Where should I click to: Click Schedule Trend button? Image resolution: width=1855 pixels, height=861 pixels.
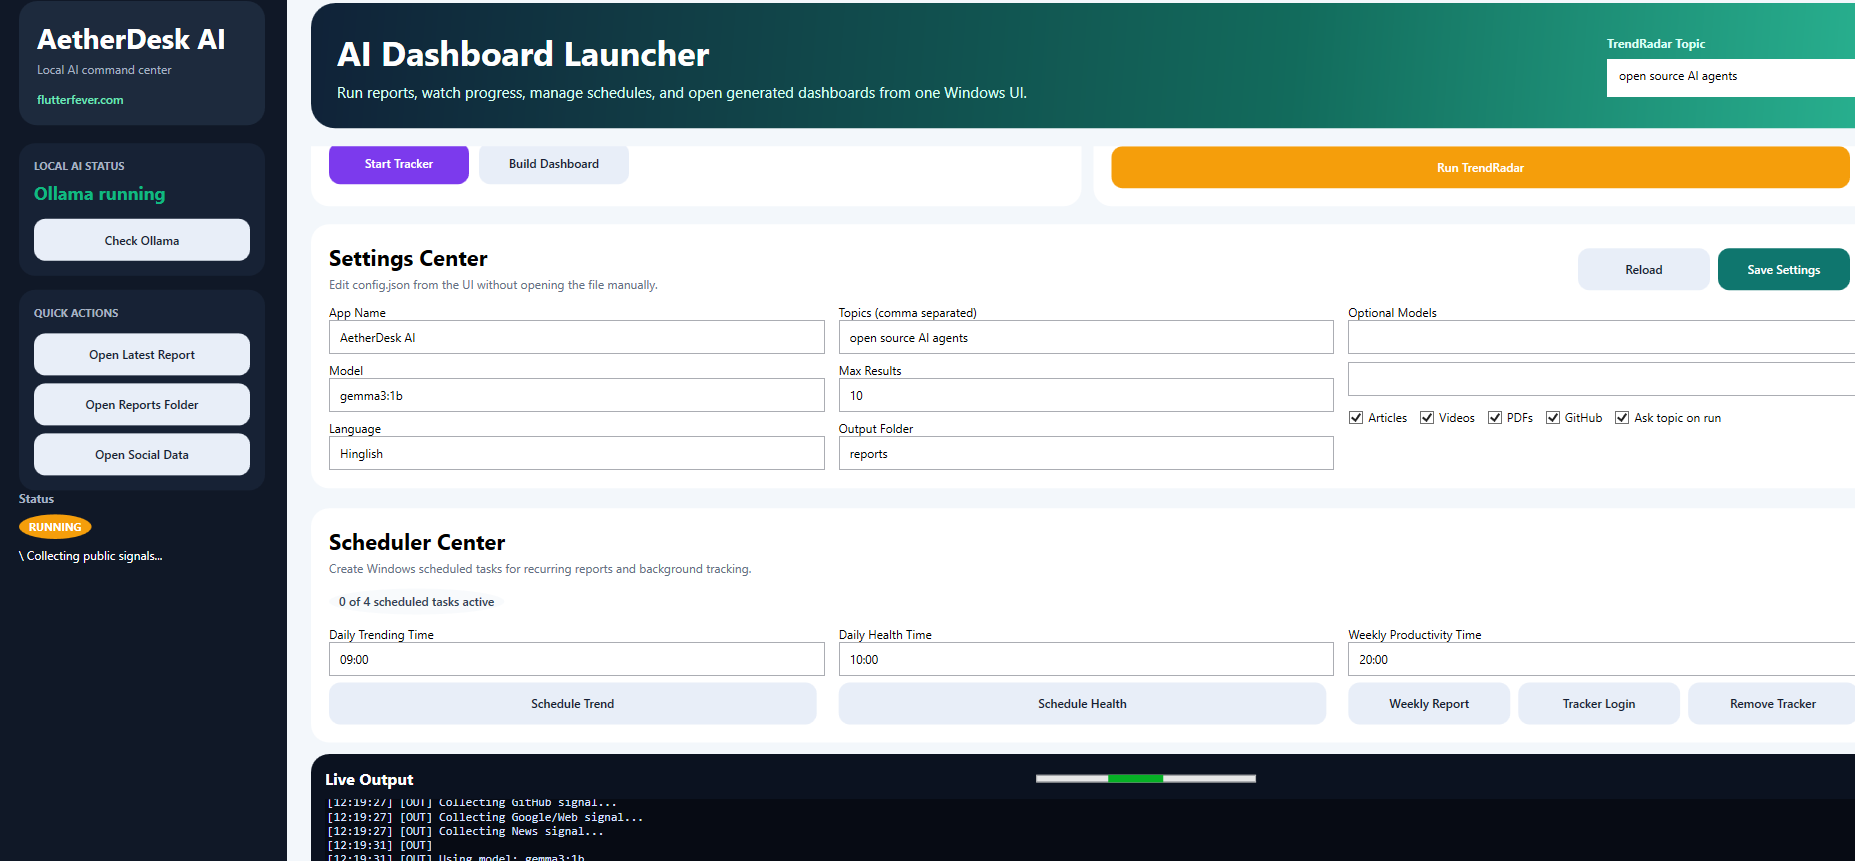point(572,703)
